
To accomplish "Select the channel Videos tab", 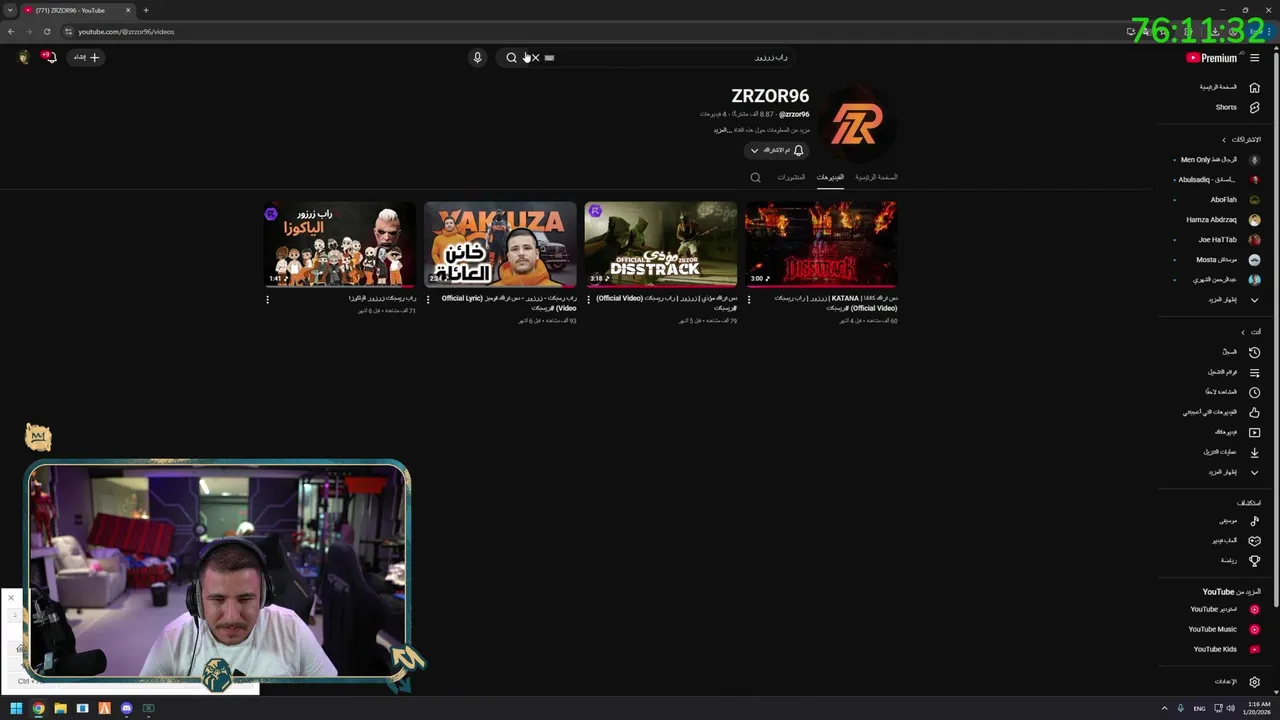I will [x=830, y=177].
